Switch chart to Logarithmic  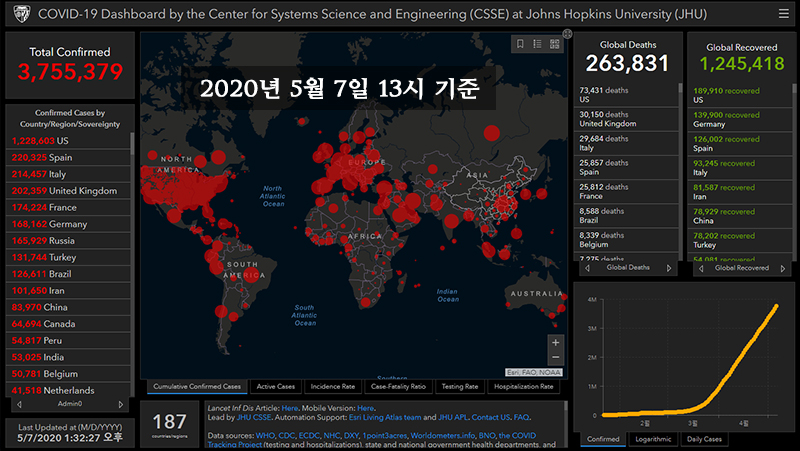(x=653, y=439)
